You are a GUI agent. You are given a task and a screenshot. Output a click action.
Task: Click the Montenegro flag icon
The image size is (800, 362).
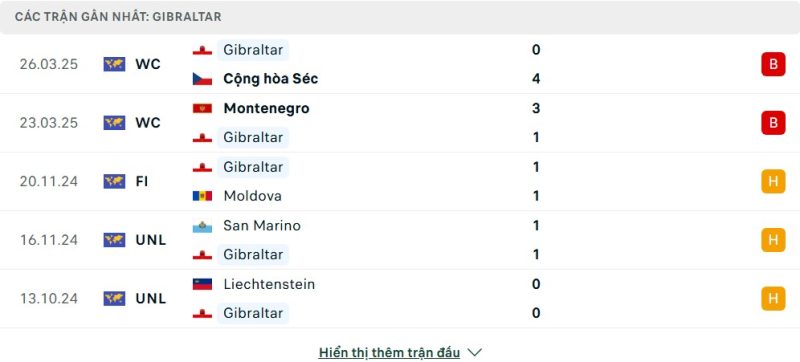(x=202, y=109)
